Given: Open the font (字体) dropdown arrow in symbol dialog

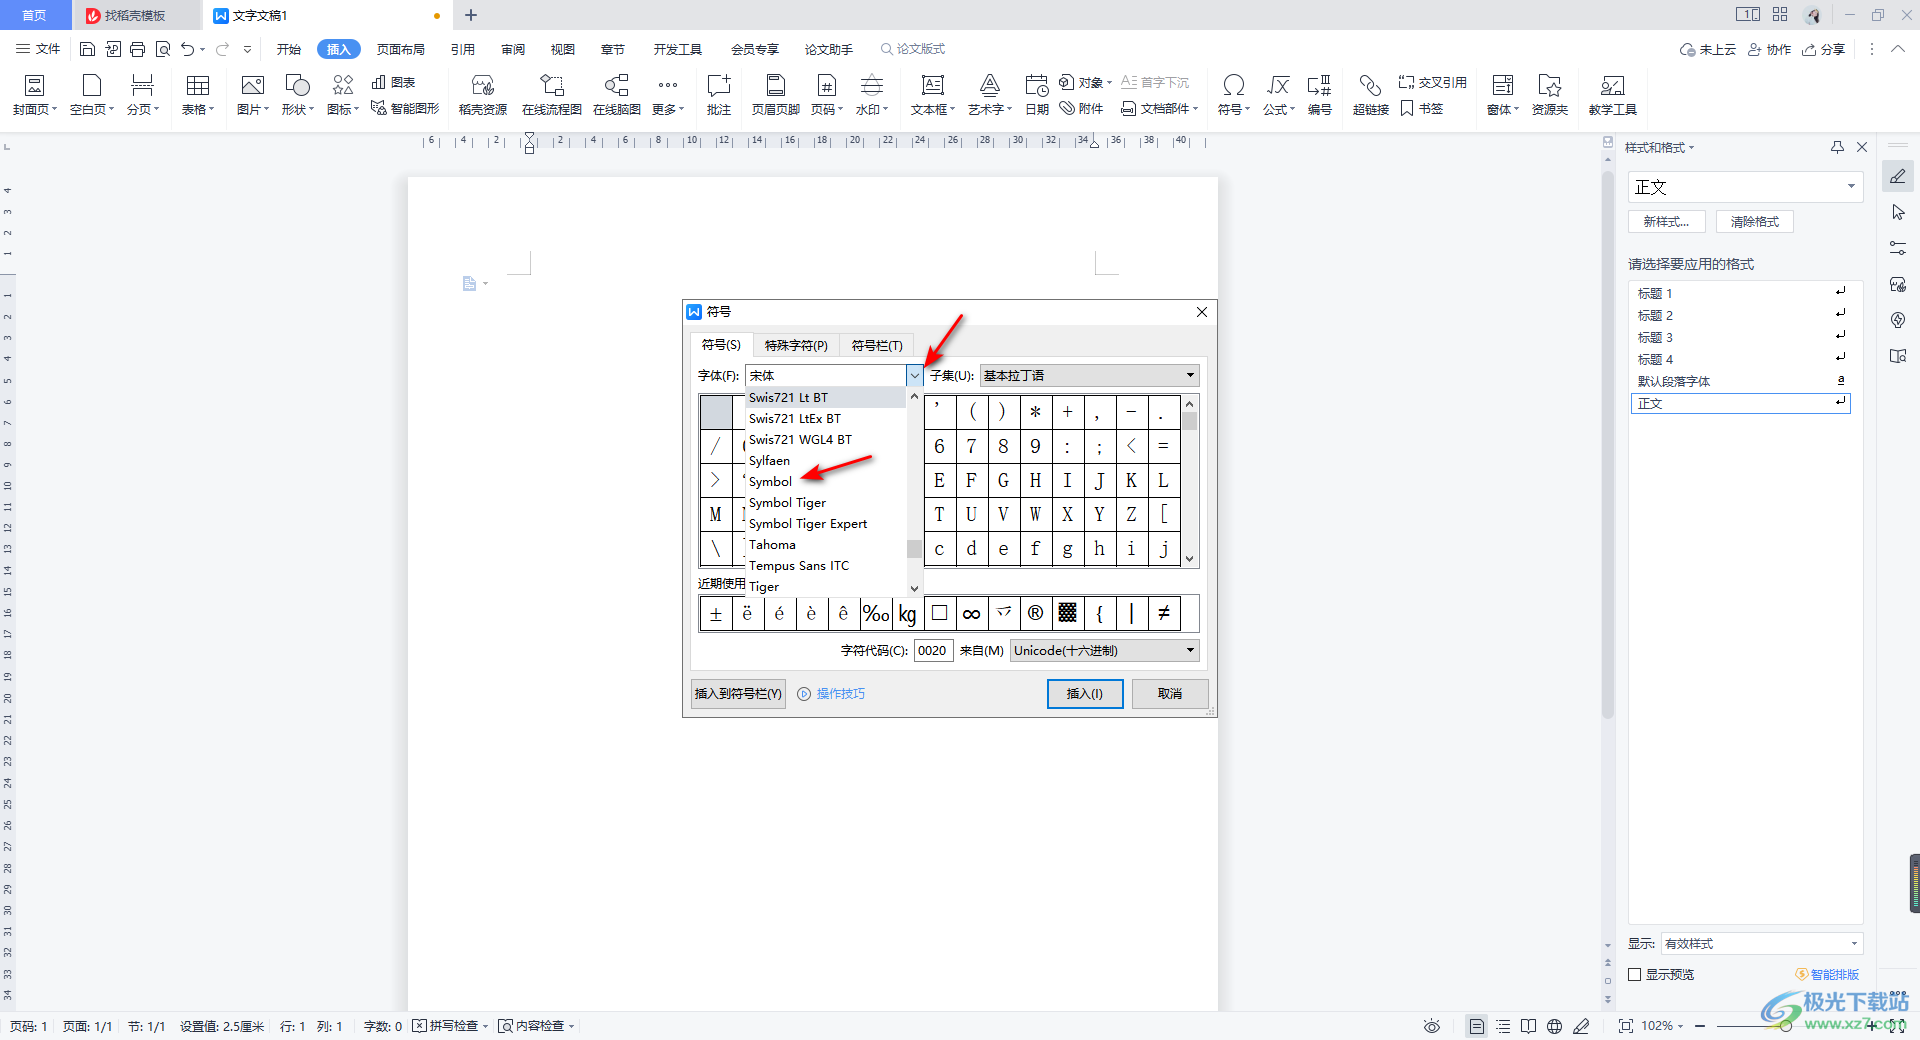Looking at the screenshot, I should (x=914, y=375).
